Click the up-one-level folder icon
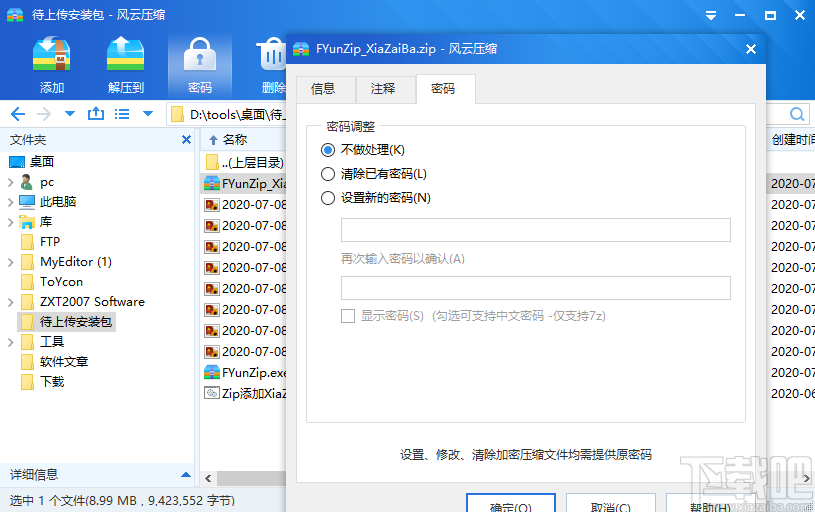815x512 pixels. pyautogui.click(x=96, y=114)
